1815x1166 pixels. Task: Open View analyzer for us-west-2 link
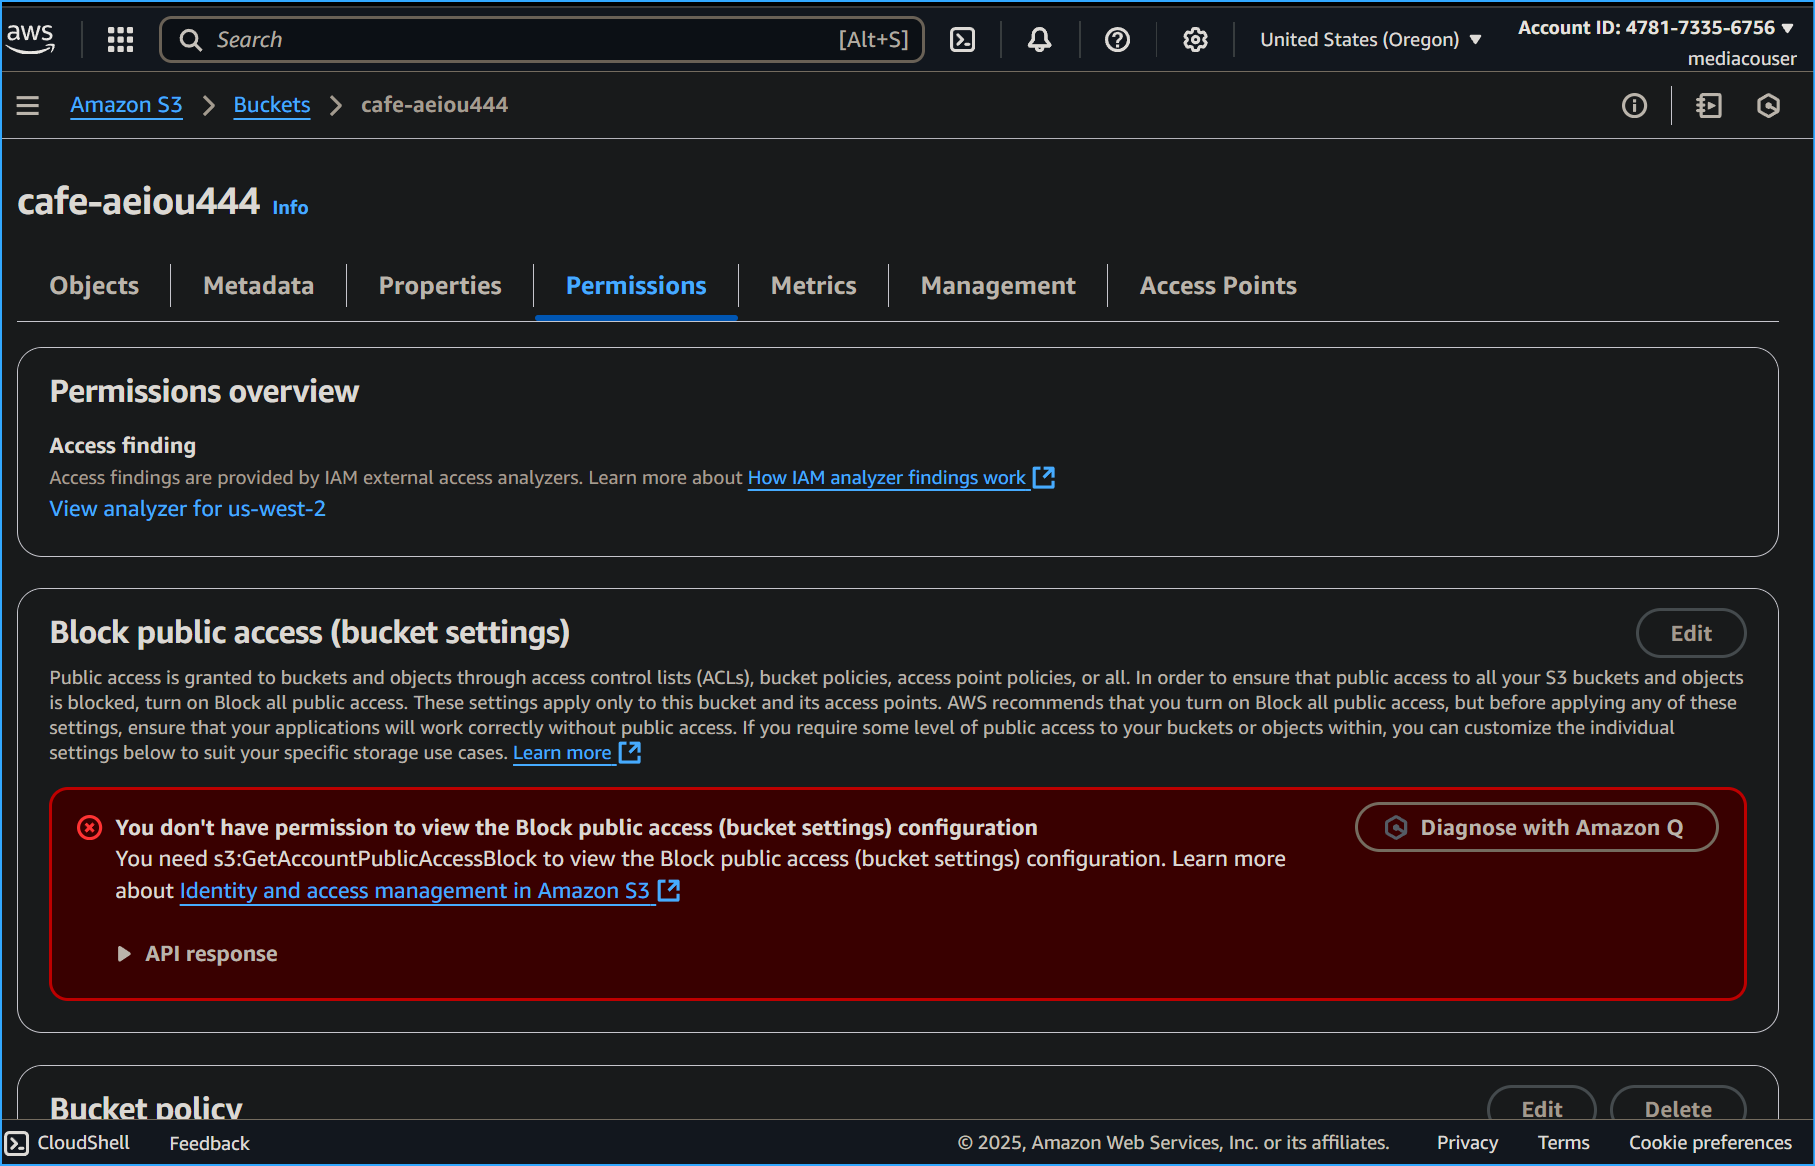point(187,508)
